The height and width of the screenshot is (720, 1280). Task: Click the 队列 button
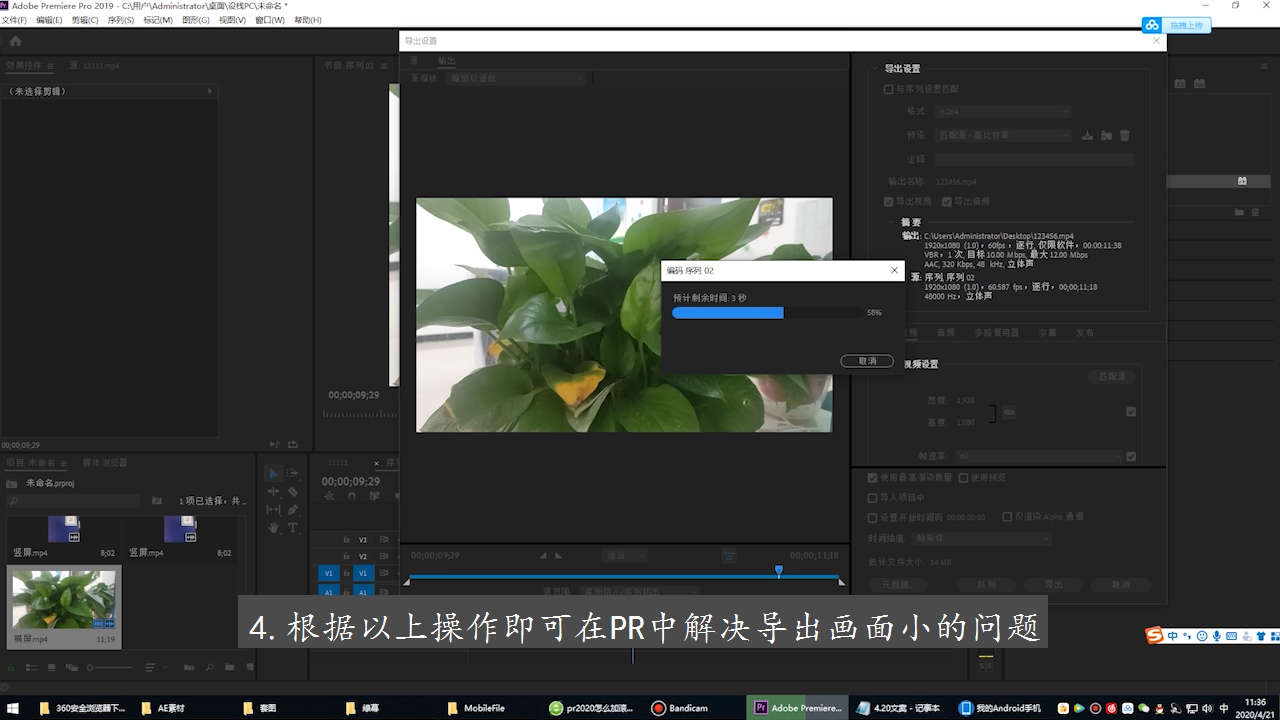click(986, 585)
